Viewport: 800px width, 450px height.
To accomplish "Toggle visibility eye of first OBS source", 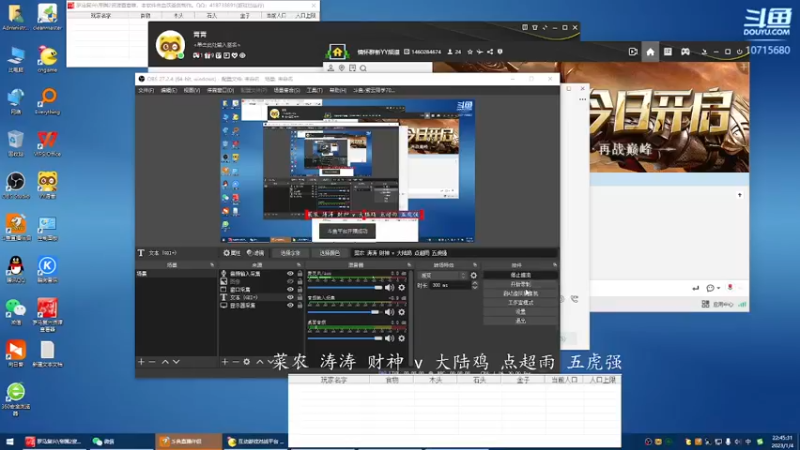I will coord(290,274).
